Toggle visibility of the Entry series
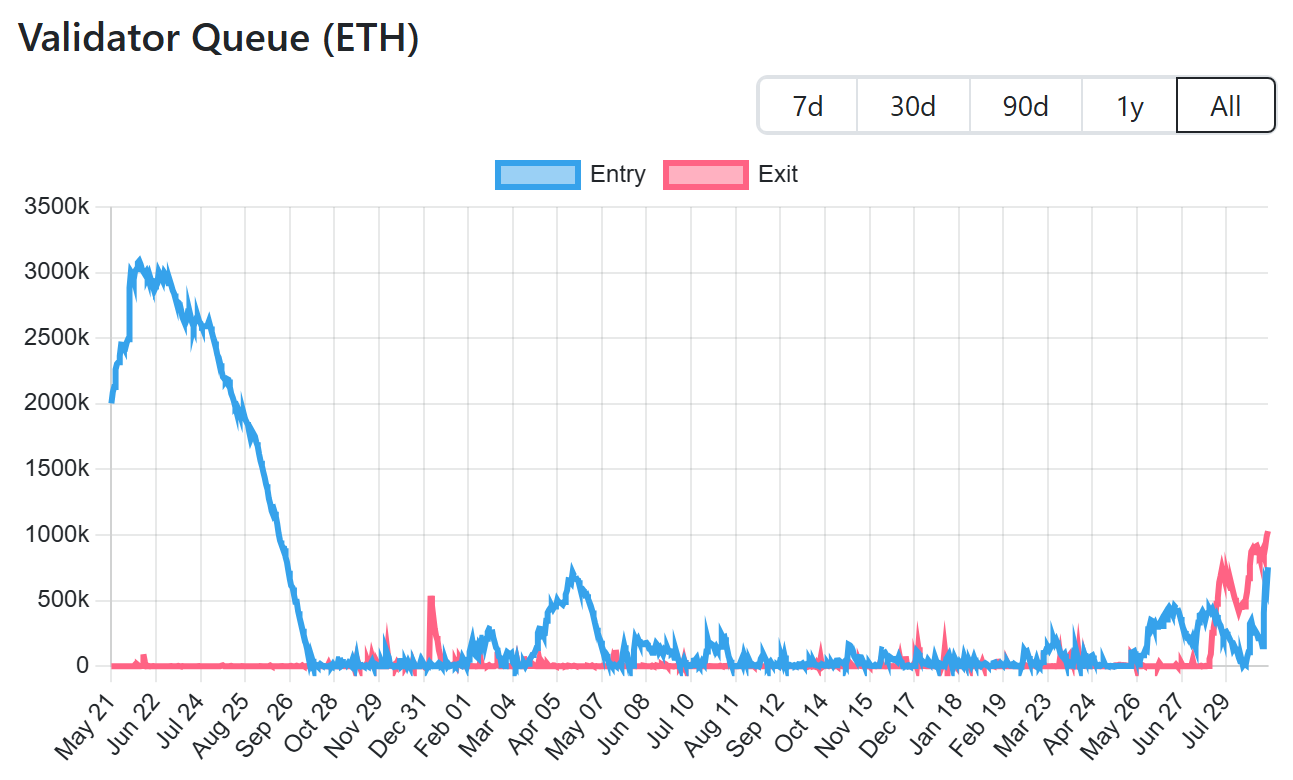Screen dimensions: 1293x780 [x=537, y=174]
